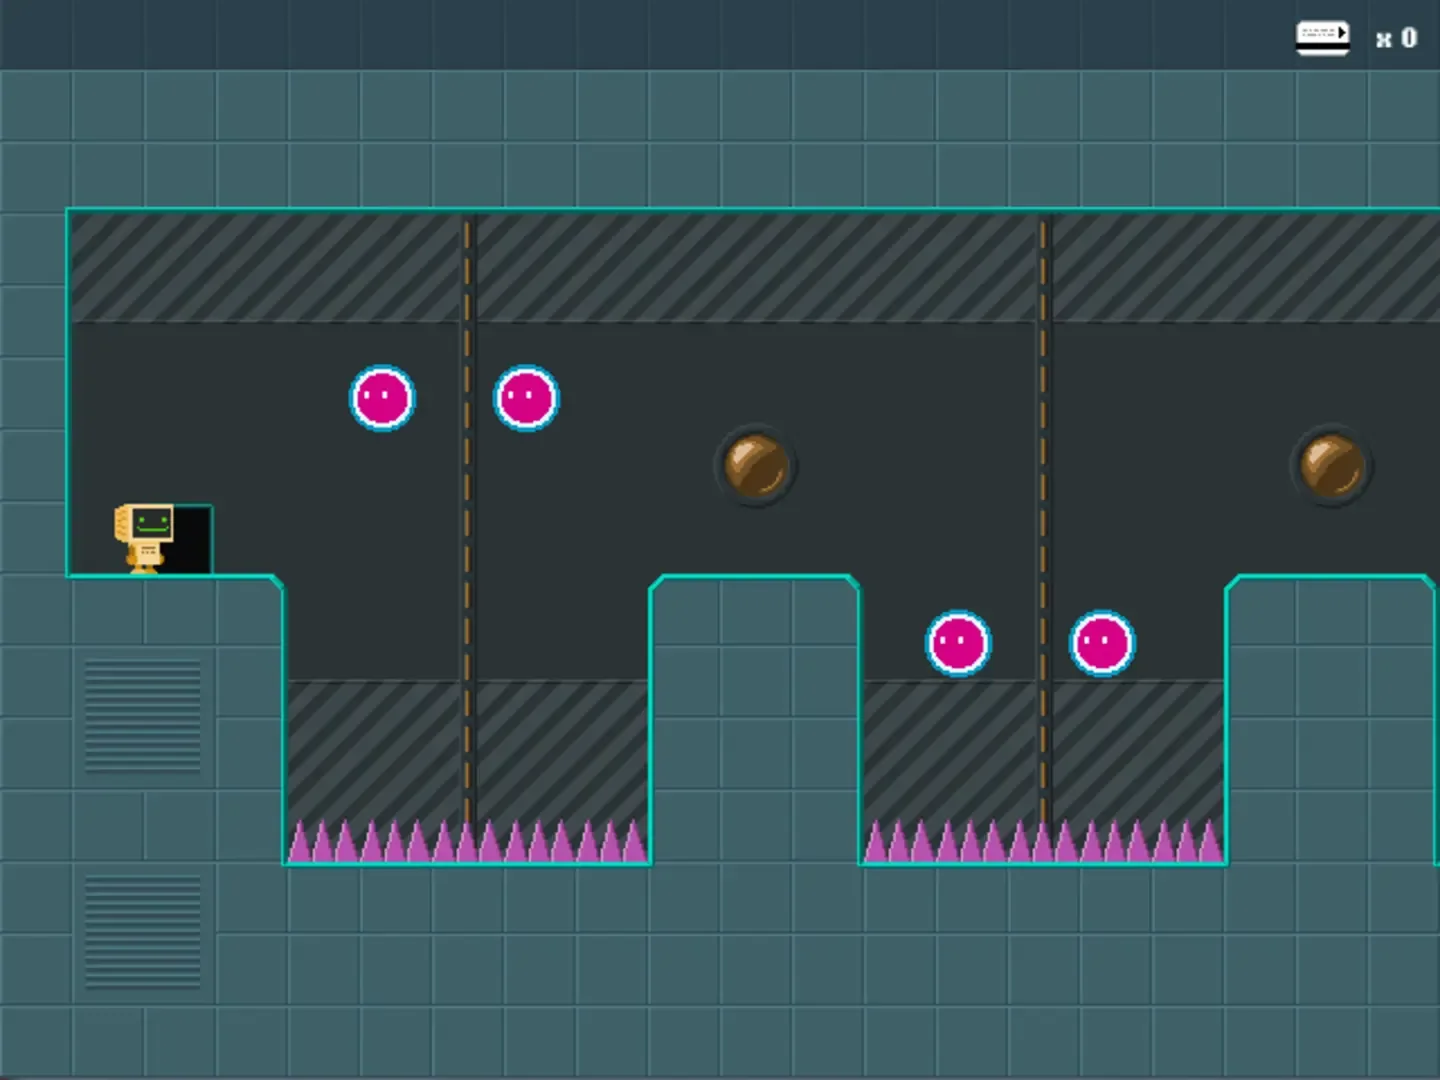
Task: Click the brown orb near the right edge
Action: [x=1331, y=466]
